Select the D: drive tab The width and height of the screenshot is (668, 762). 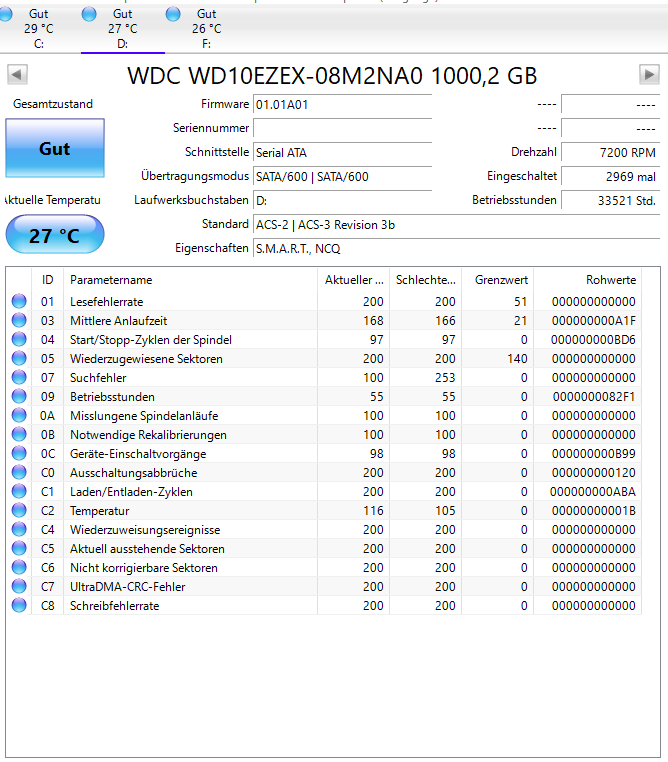(123, 29)
